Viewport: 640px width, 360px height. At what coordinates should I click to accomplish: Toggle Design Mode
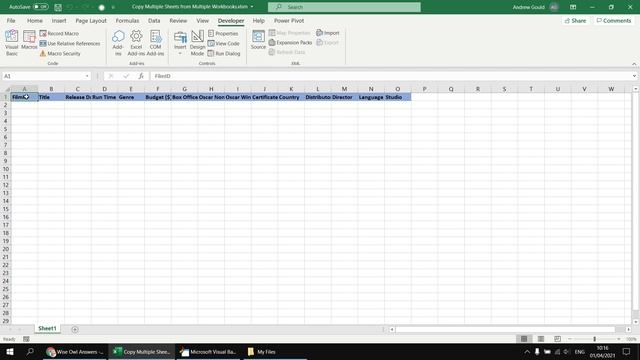197,42
